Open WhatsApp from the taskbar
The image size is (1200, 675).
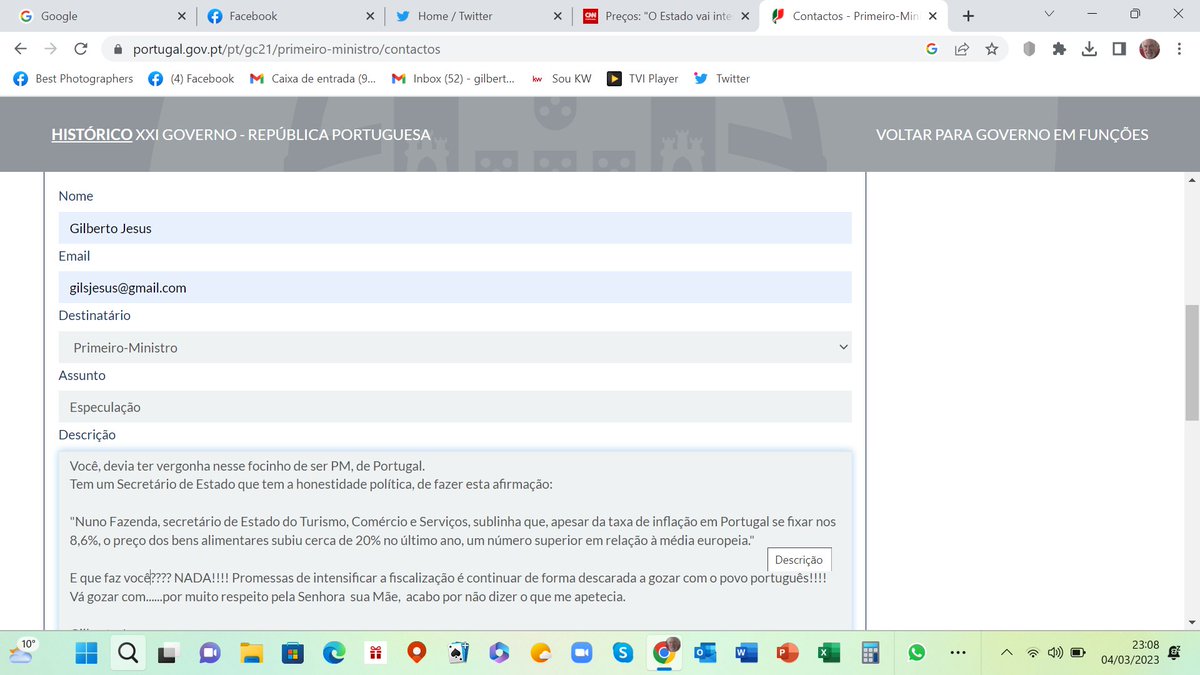[x=917, y=653]
